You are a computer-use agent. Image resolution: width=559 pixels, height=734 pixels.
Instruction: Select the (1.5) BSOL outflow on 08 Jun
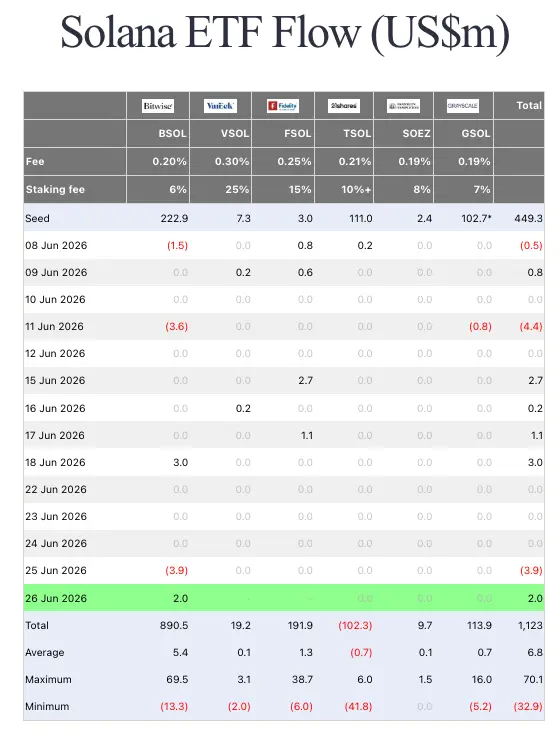(177, 245)
